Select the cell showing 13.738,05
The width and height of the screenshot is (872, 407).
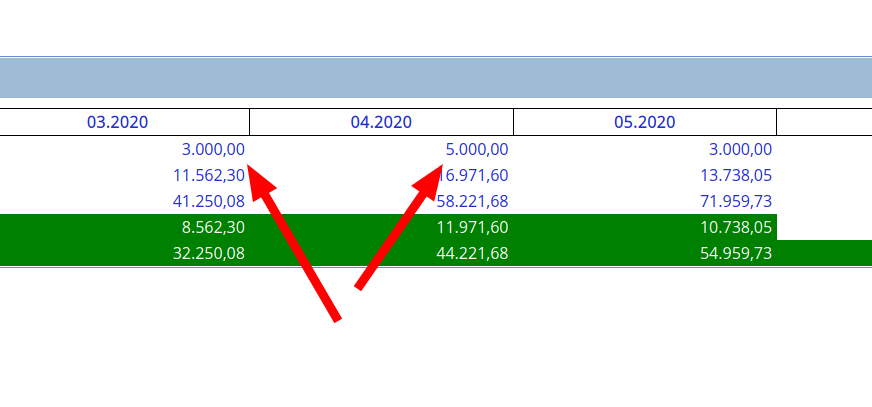coord(736,176)
